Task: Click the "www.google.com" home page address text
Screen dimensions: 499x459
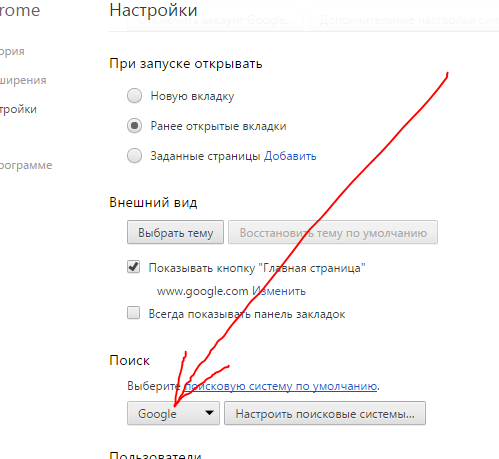Action: pyautogui.click(x=202, y=291)
